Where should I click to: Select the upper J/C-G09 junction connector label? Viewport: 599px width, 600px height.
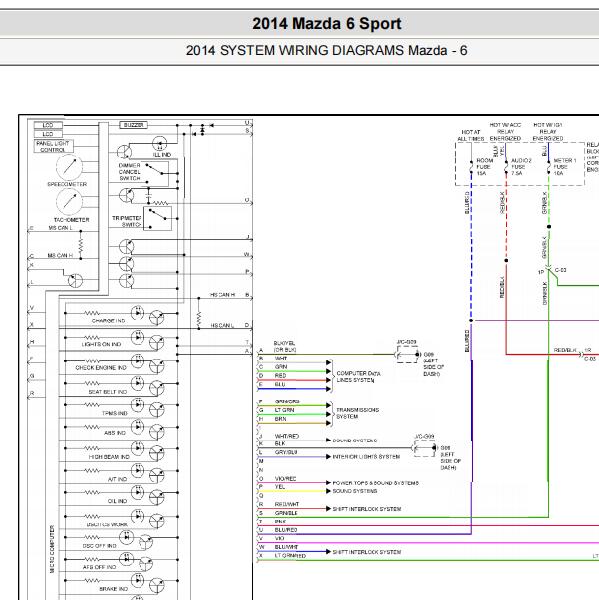[406, 342]
